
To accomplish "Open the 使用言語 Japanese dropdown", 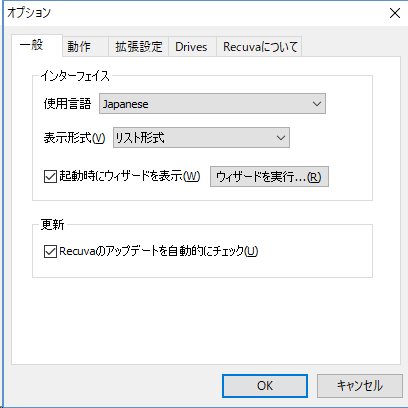I will 212,104.
